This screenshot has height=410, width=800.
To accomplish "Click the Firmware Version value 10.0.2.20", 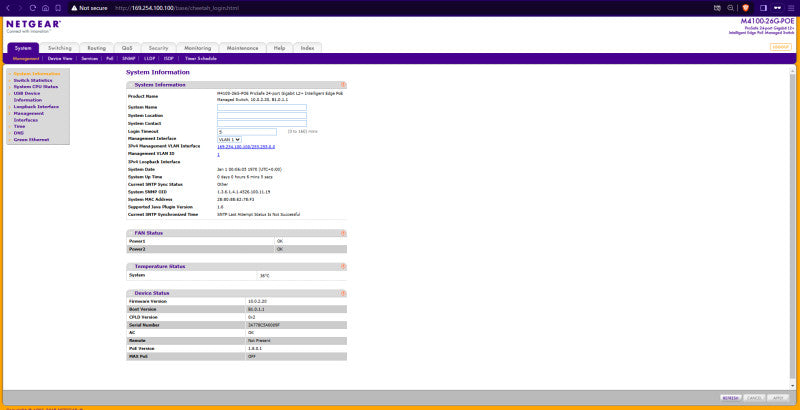I will [257, 301].
